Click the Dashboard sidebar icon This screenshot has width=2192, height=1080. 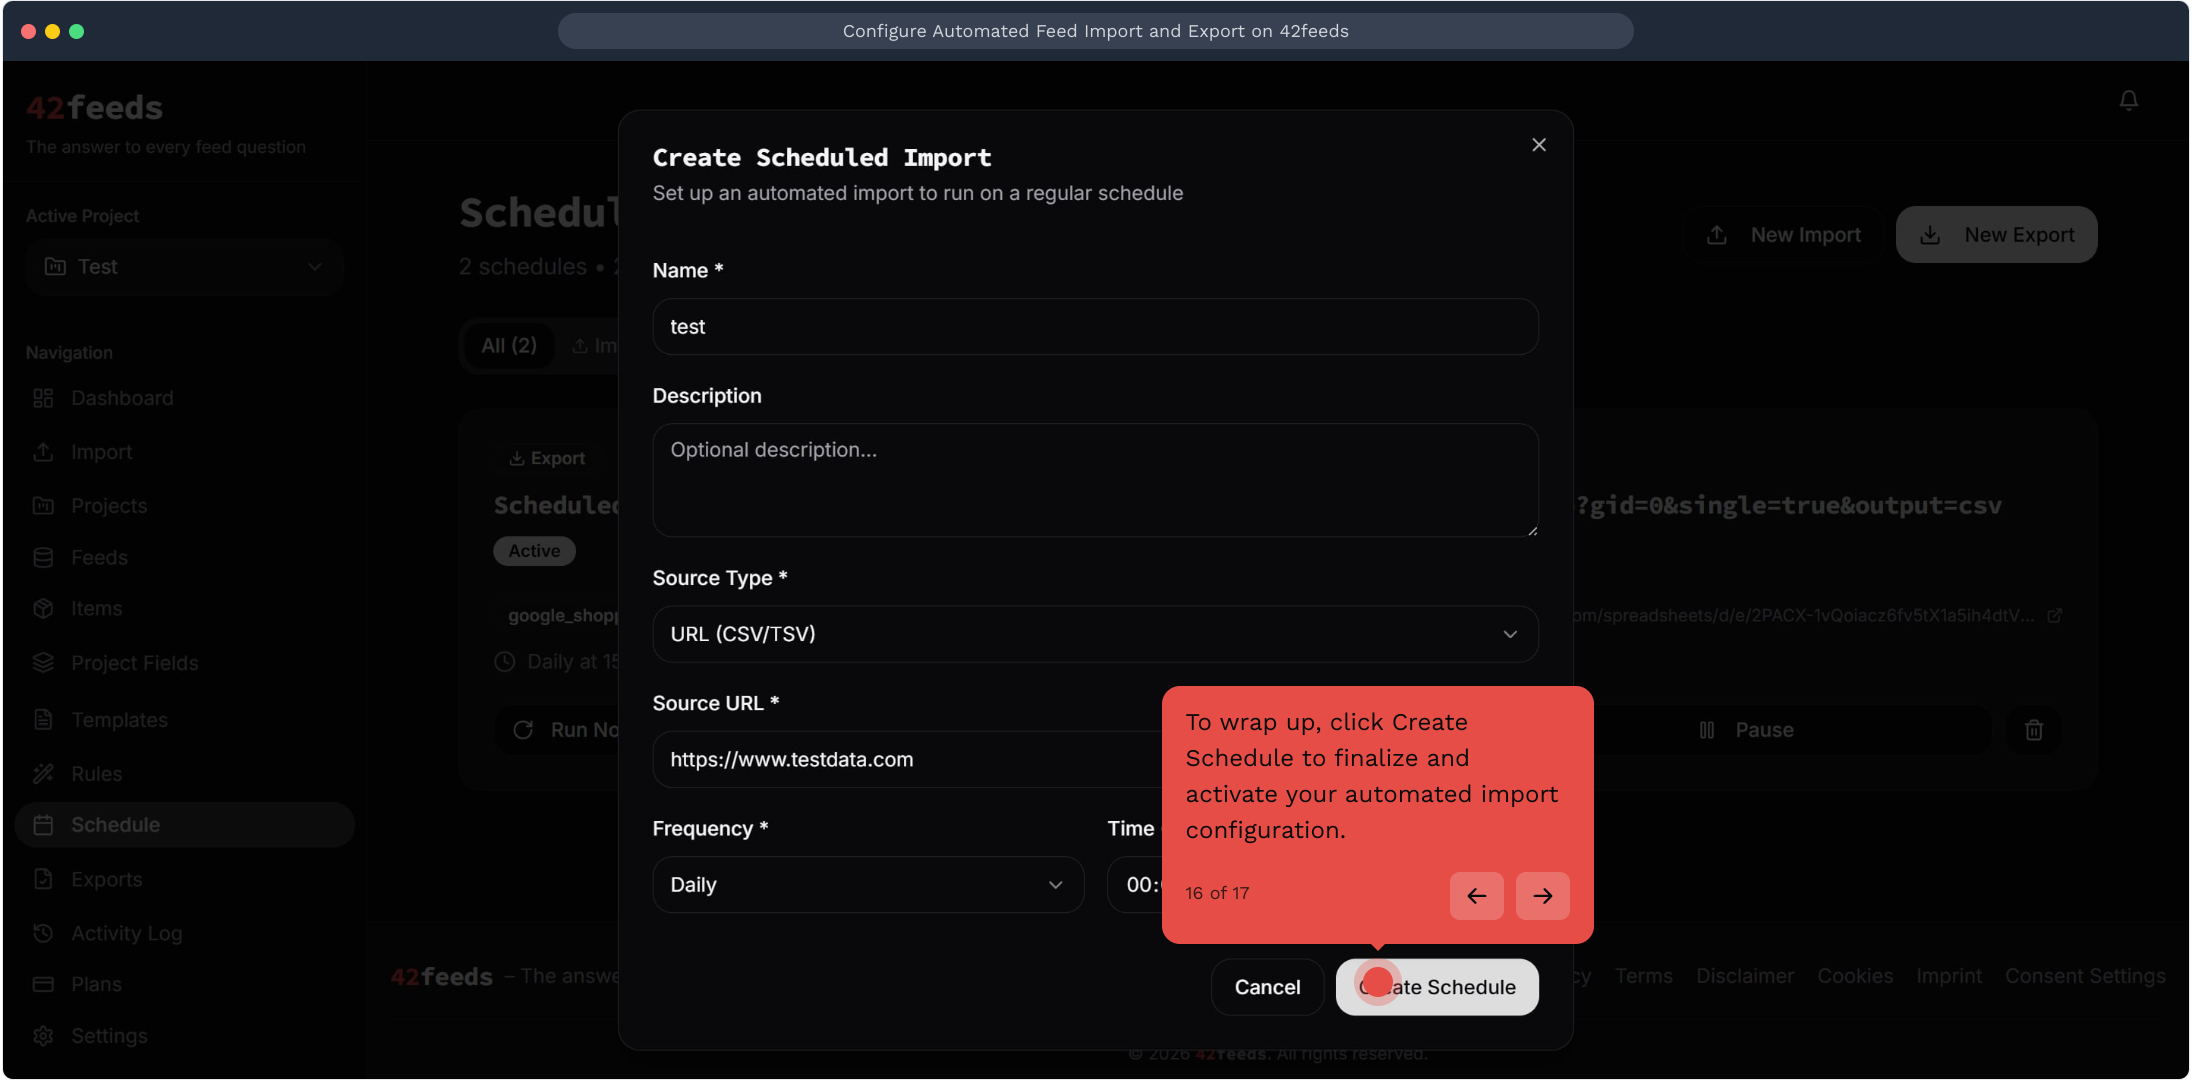coord(43,398)
